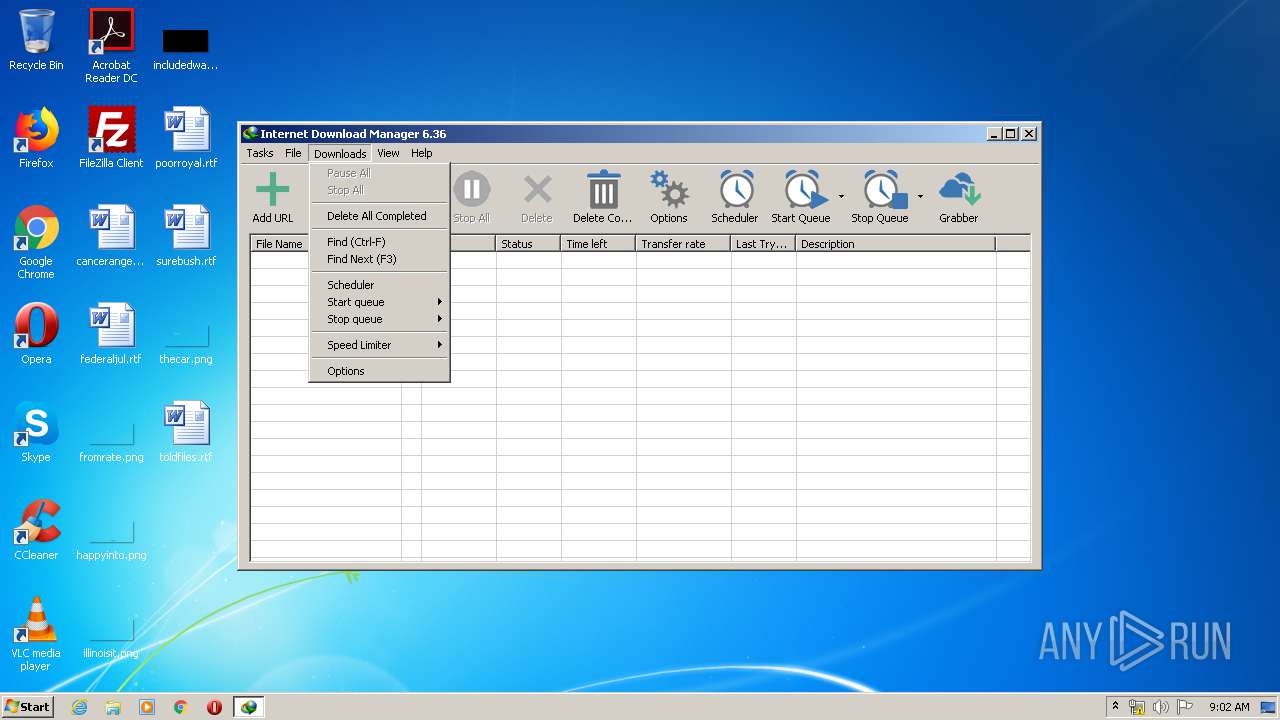Select the Opera desktop icon
This screenshot has height=720, width=1280.
pos(36,334)
